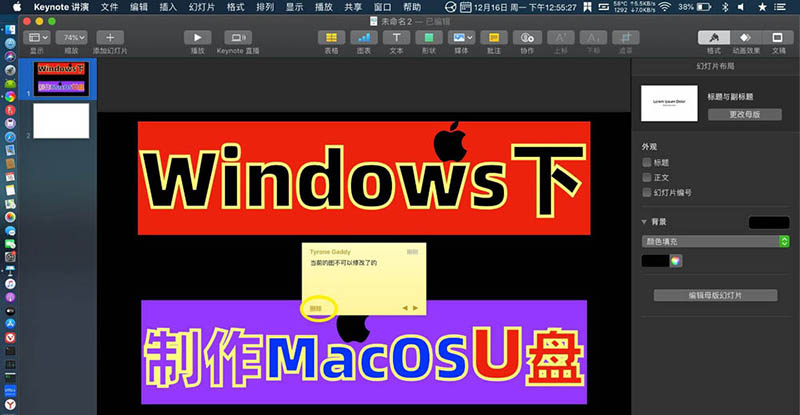The image size is (800, 415).
Task: Open the 幻灯片 menu
Action: pyautogui.click(x=202, y=7)
